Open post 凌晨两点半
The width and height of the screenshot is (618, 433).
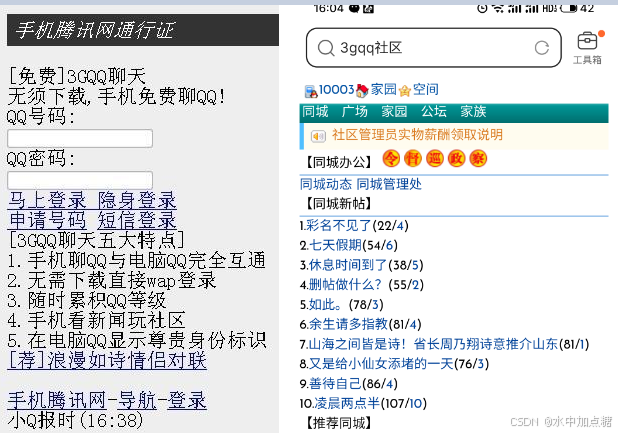[x=347, y=403]
